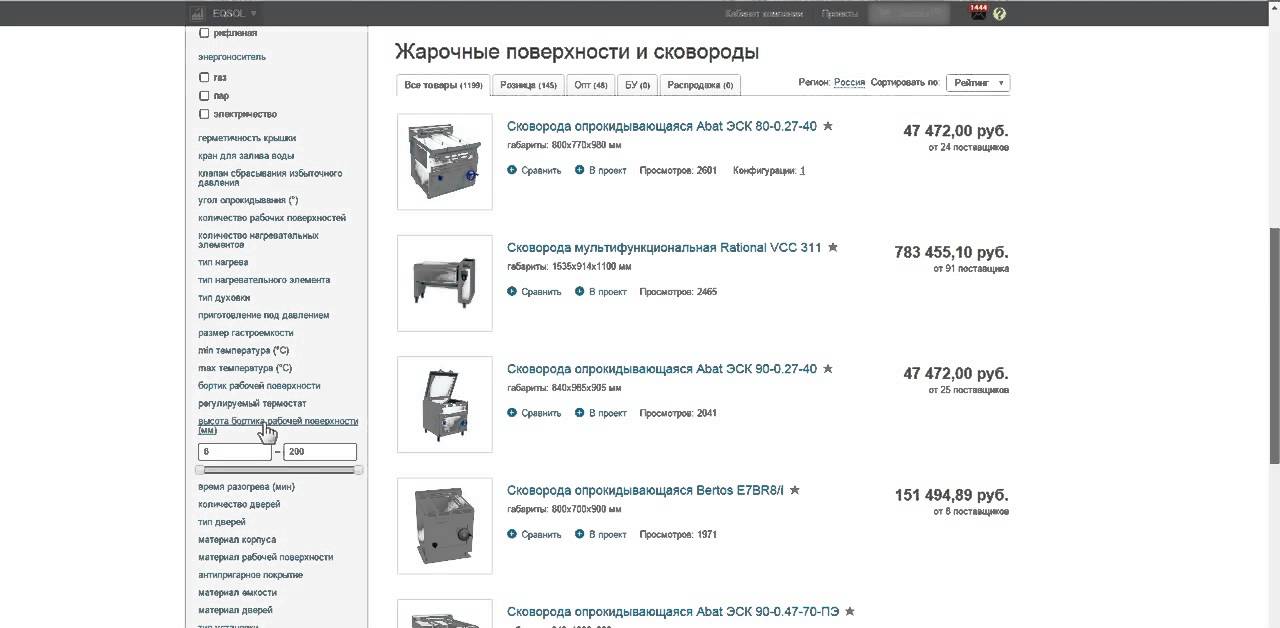Open the help question mark icon
This screenshot has height=628, width=1280.
1000,14
